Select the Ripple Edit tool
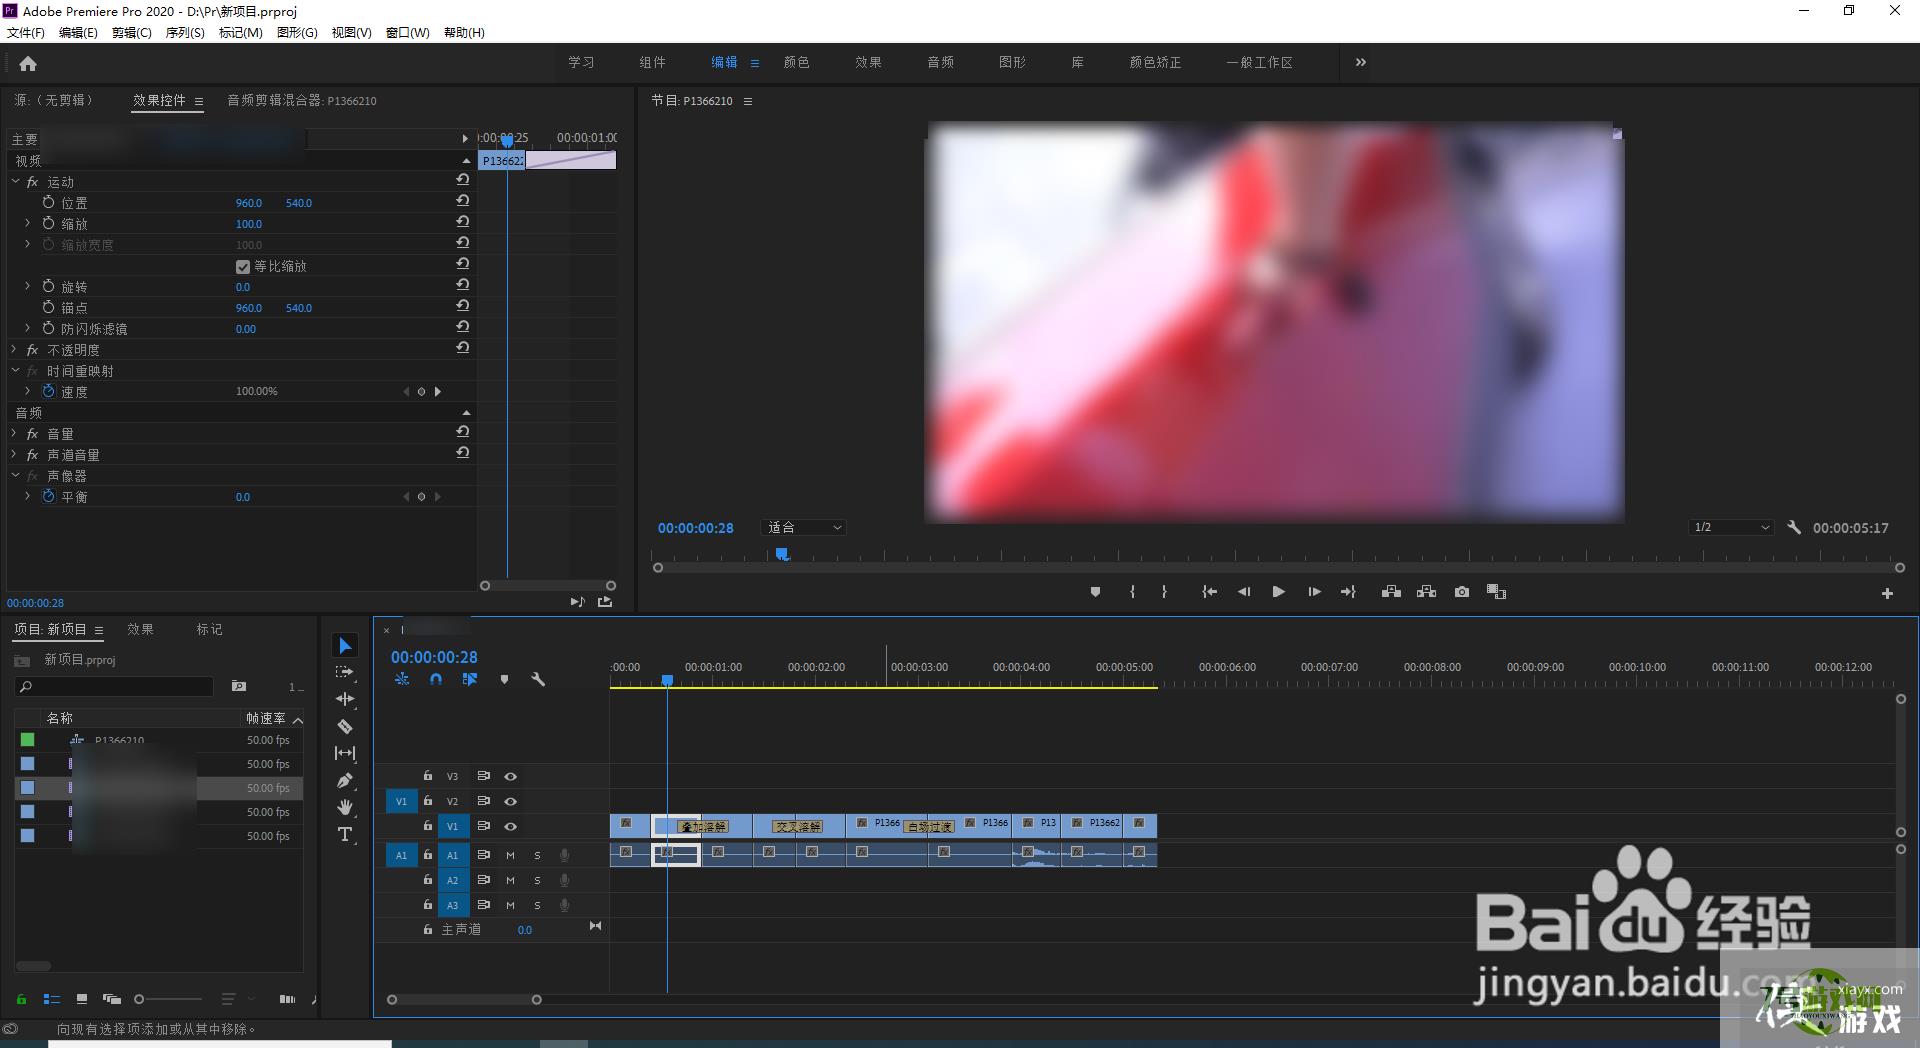 345,699
